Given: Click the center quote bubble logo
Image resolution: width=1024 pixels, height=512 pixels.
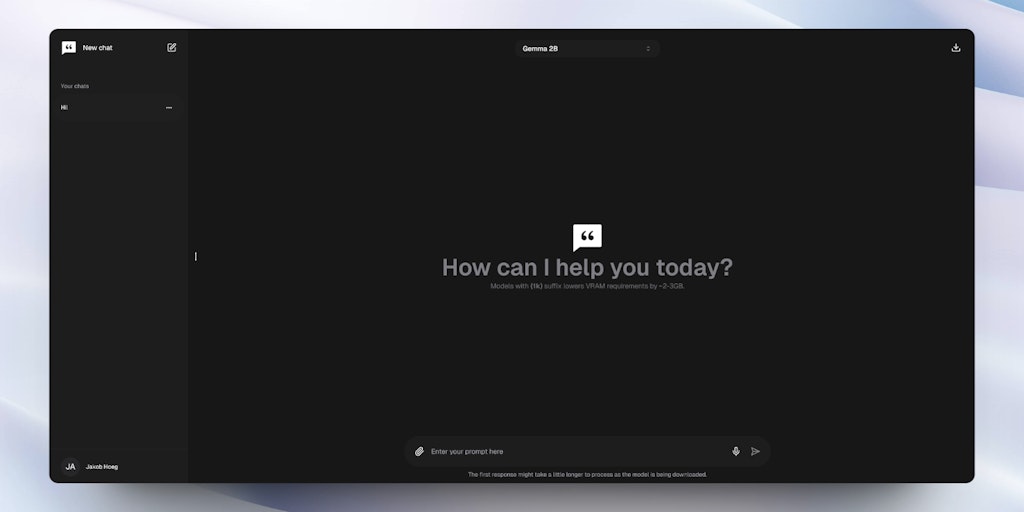Looking at the screenshot, I should [x=587, y=238].
